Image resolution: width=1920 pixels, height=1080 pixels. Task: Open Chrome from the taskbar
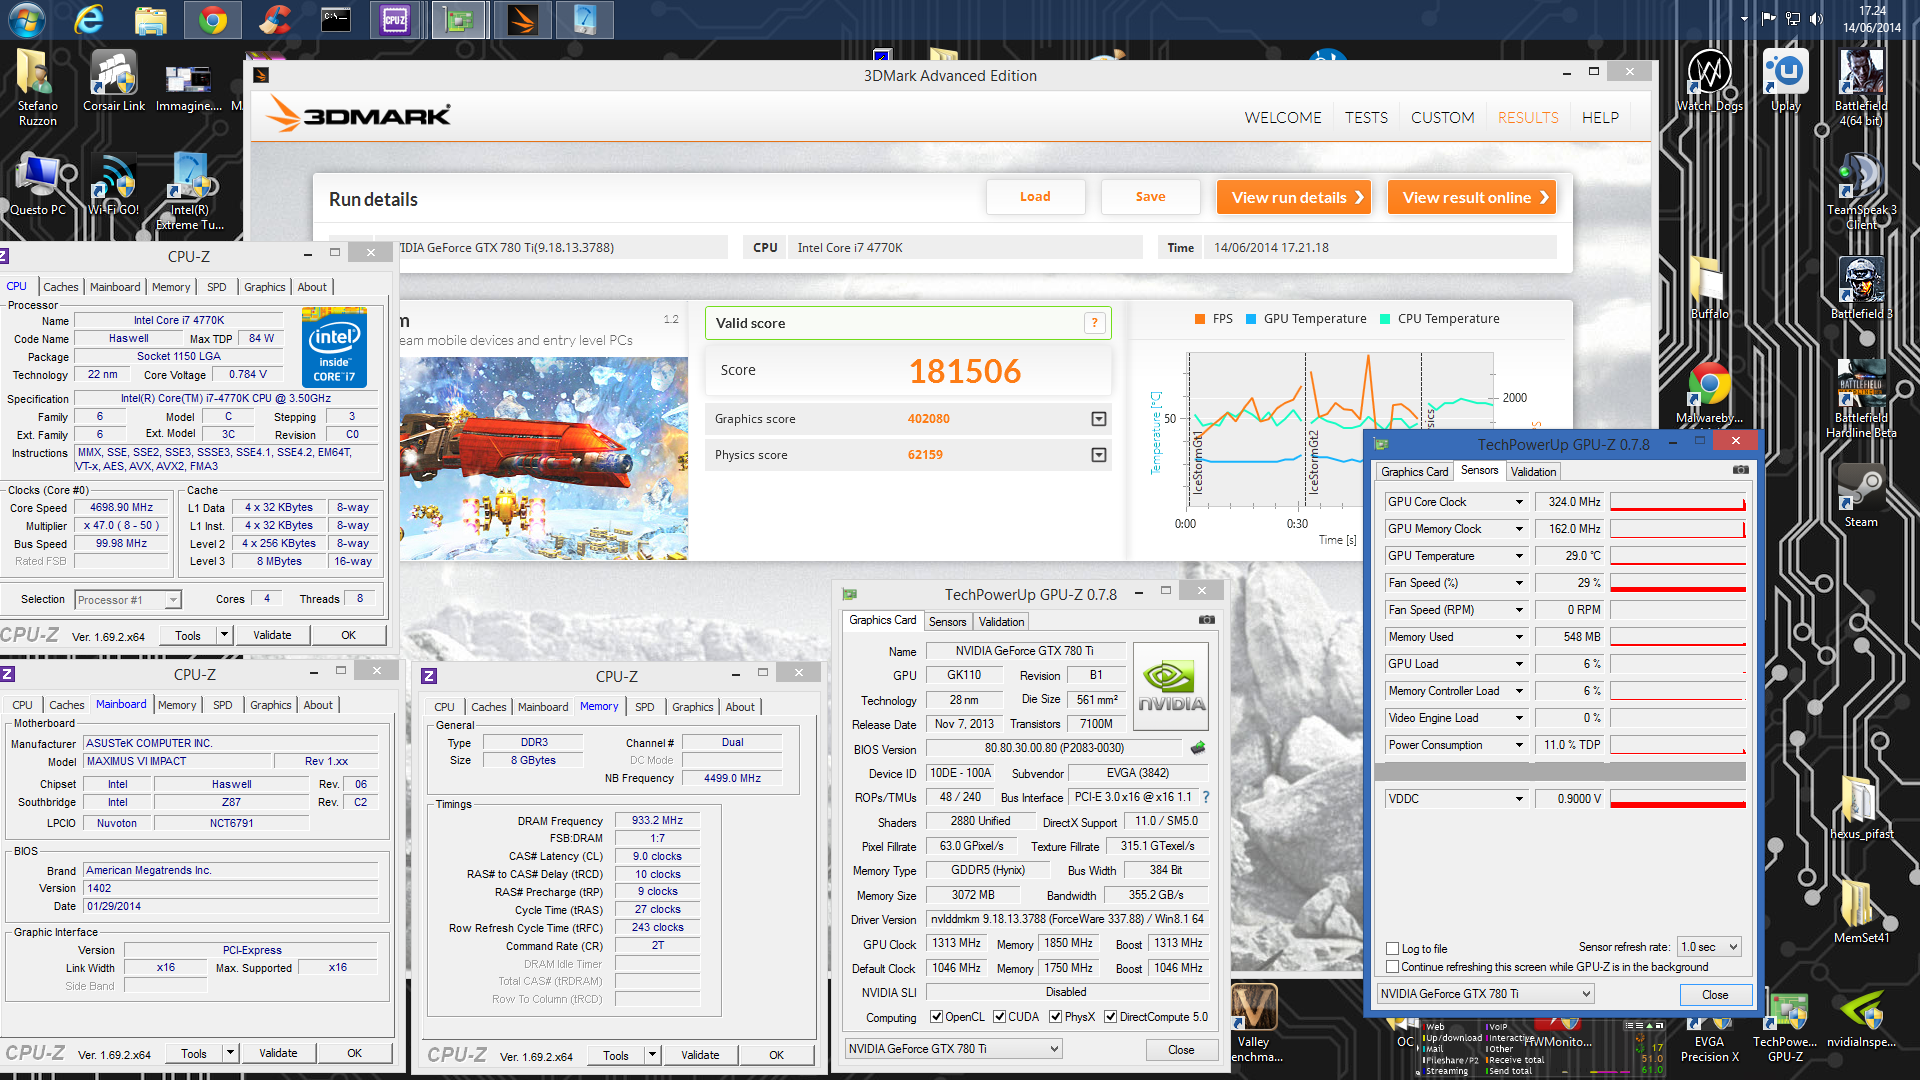pos(212,19)
